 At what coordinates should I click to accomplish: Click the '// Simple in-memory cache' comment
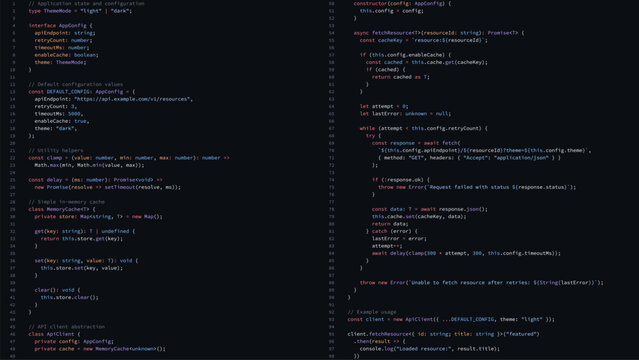(x=66, y=202)
